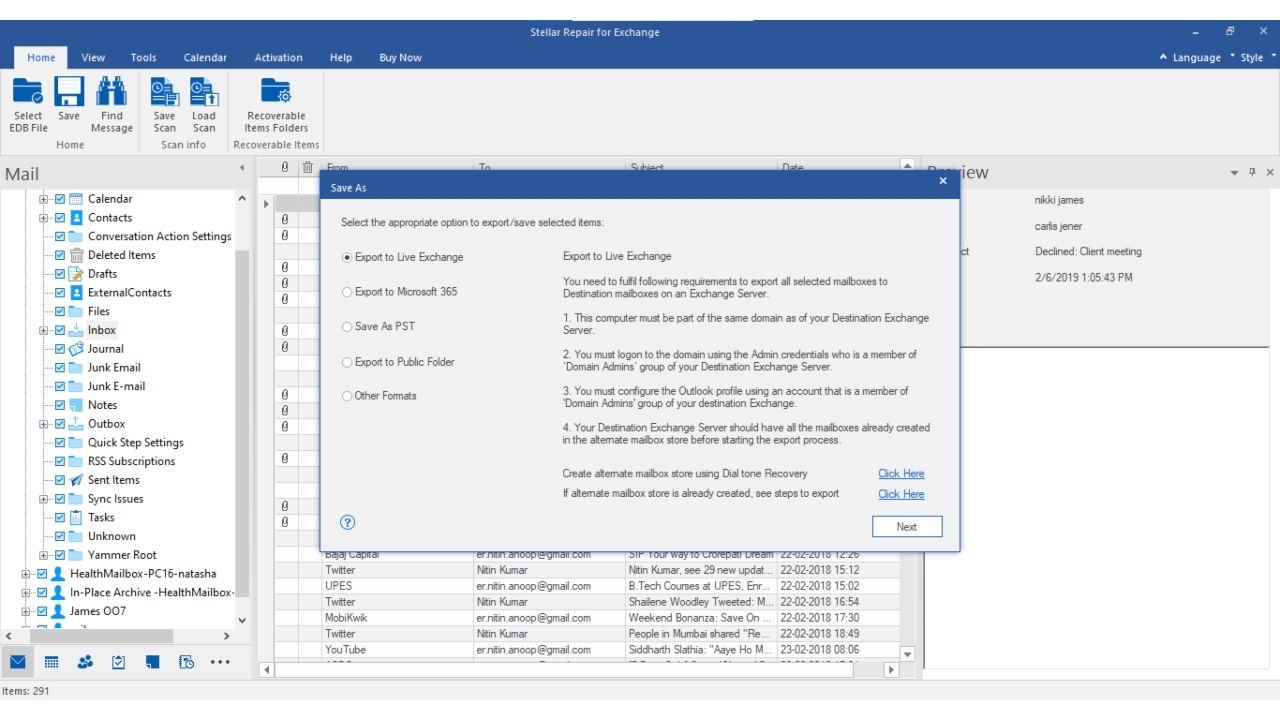The width and height of the screenshot is (1280, 720).
Task: Close the Save As dialog
Action: click(943, 181)
